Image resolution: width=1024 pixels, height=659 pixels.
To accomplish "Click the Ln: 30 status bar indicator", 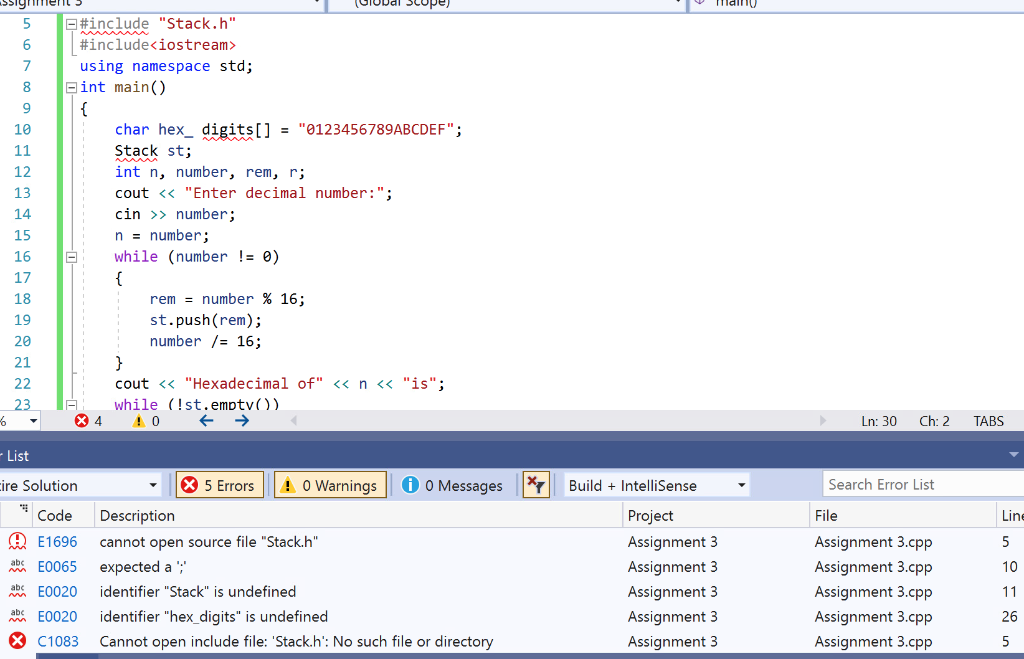I will pos(879,421).
